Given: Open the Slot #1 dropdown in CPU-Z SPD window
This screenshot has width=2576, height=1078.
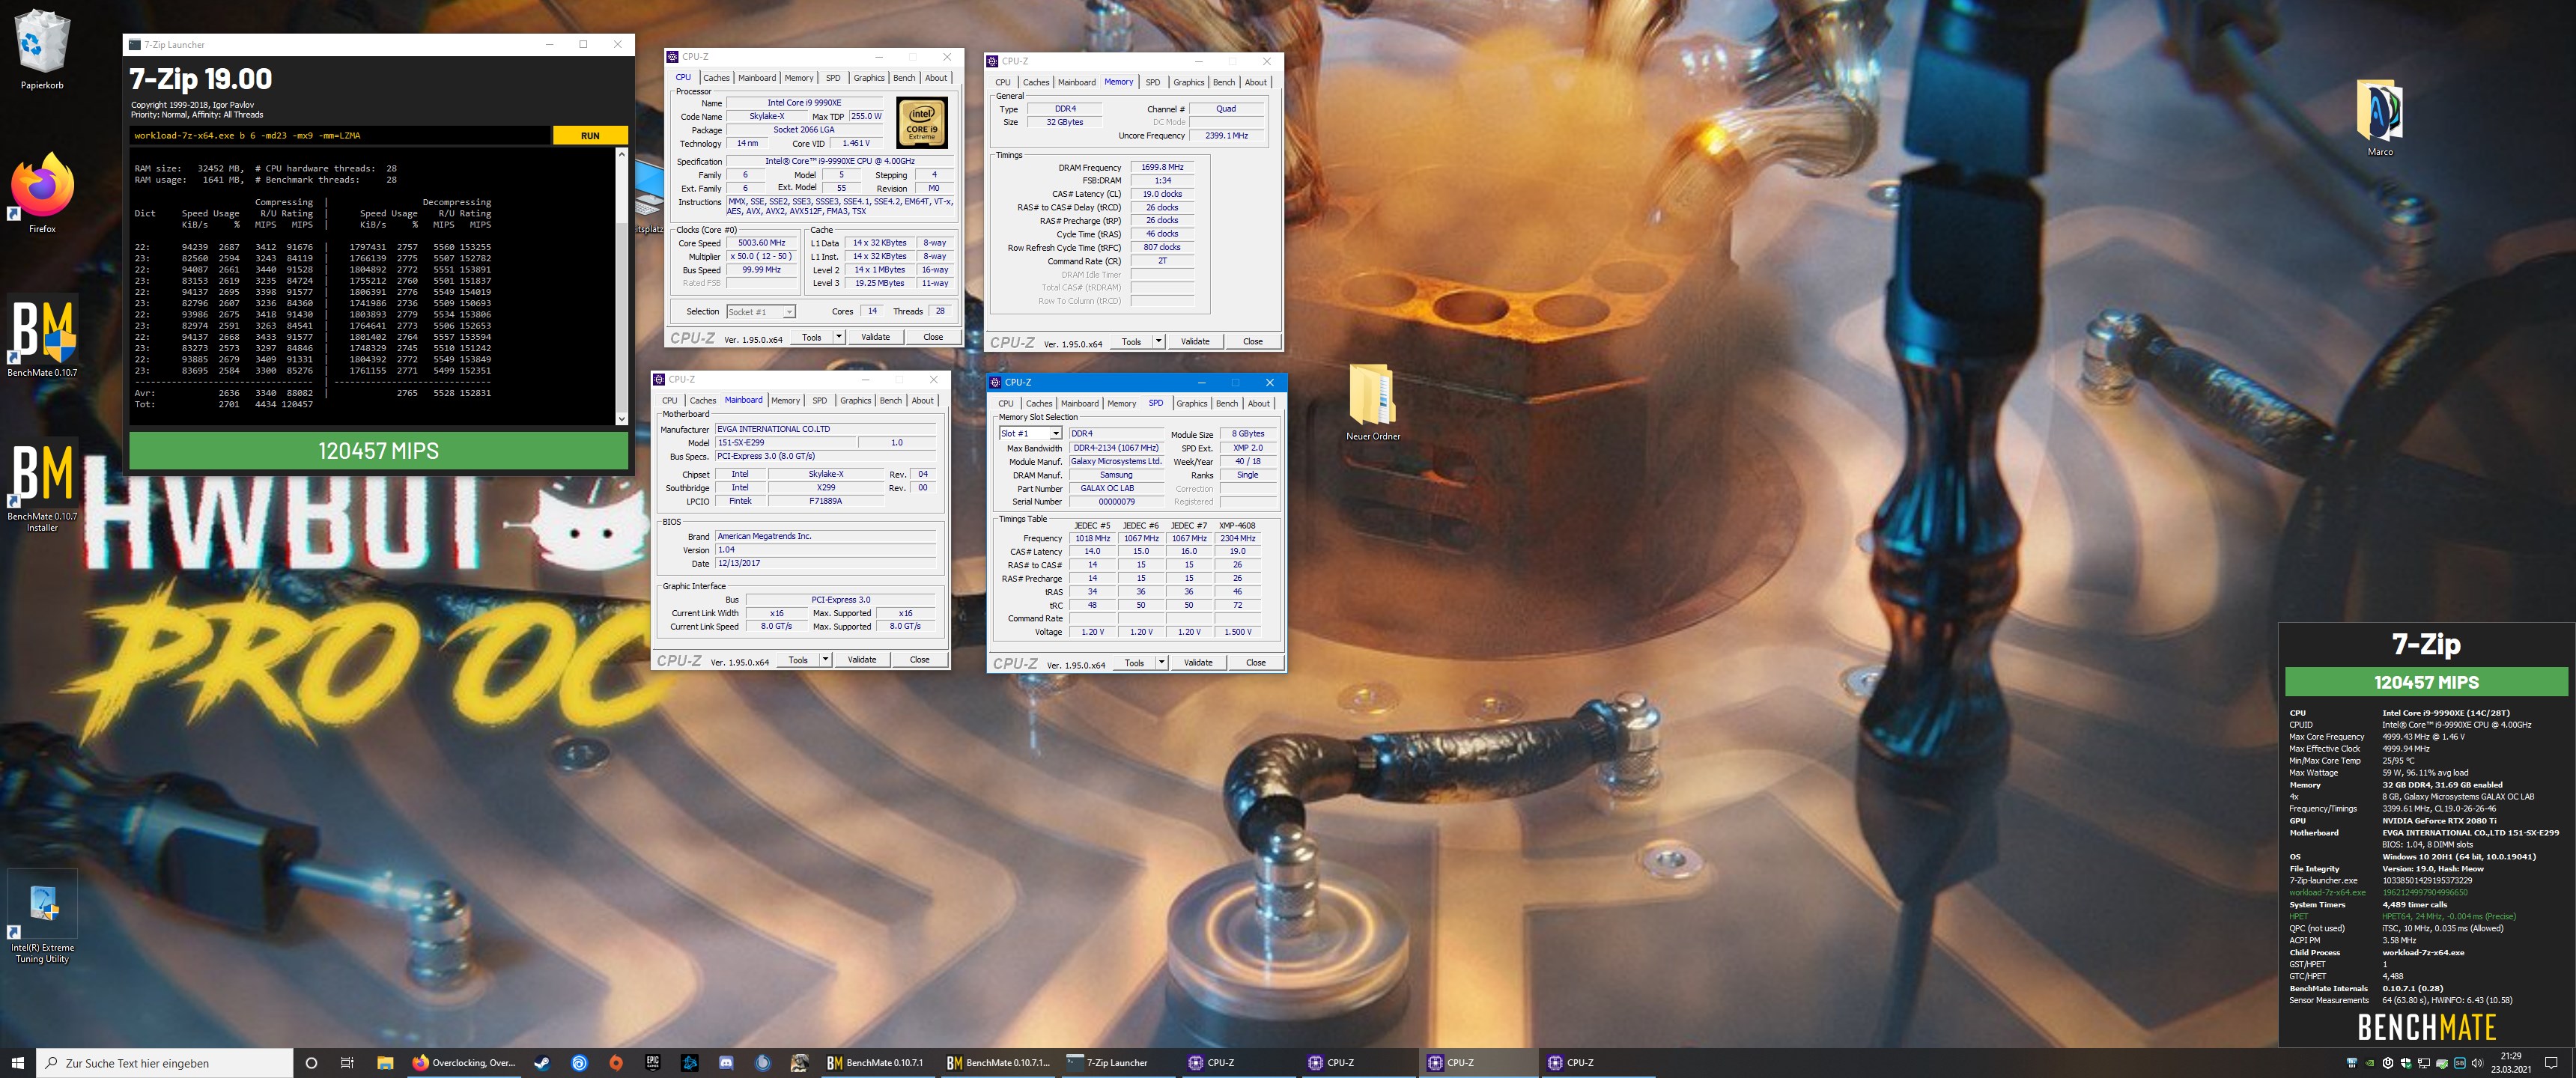Looking at the screenshot, I should (x=1030, y=433).
